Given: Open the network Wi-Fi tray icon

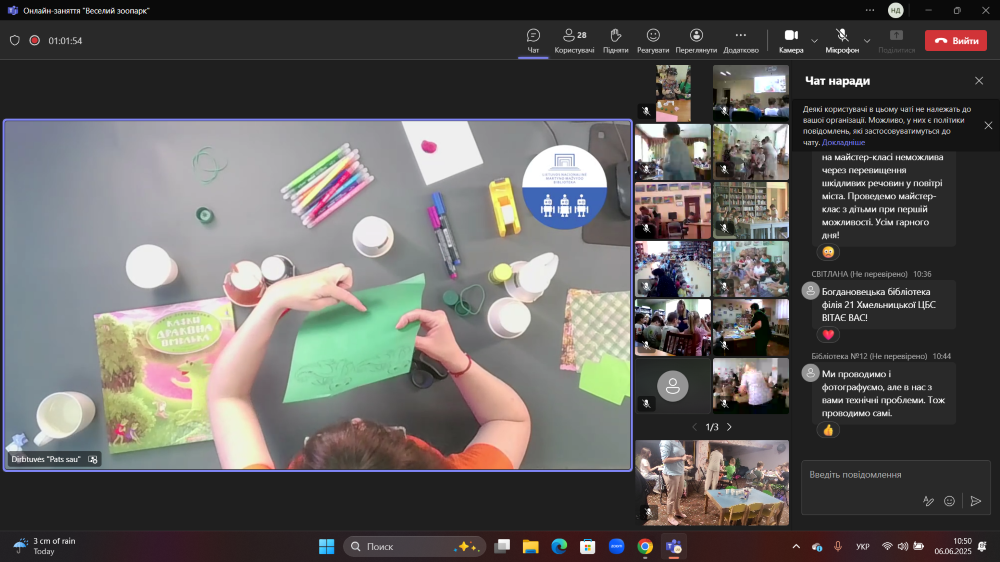Looking at the screenshot, I should tap(886, 546).
